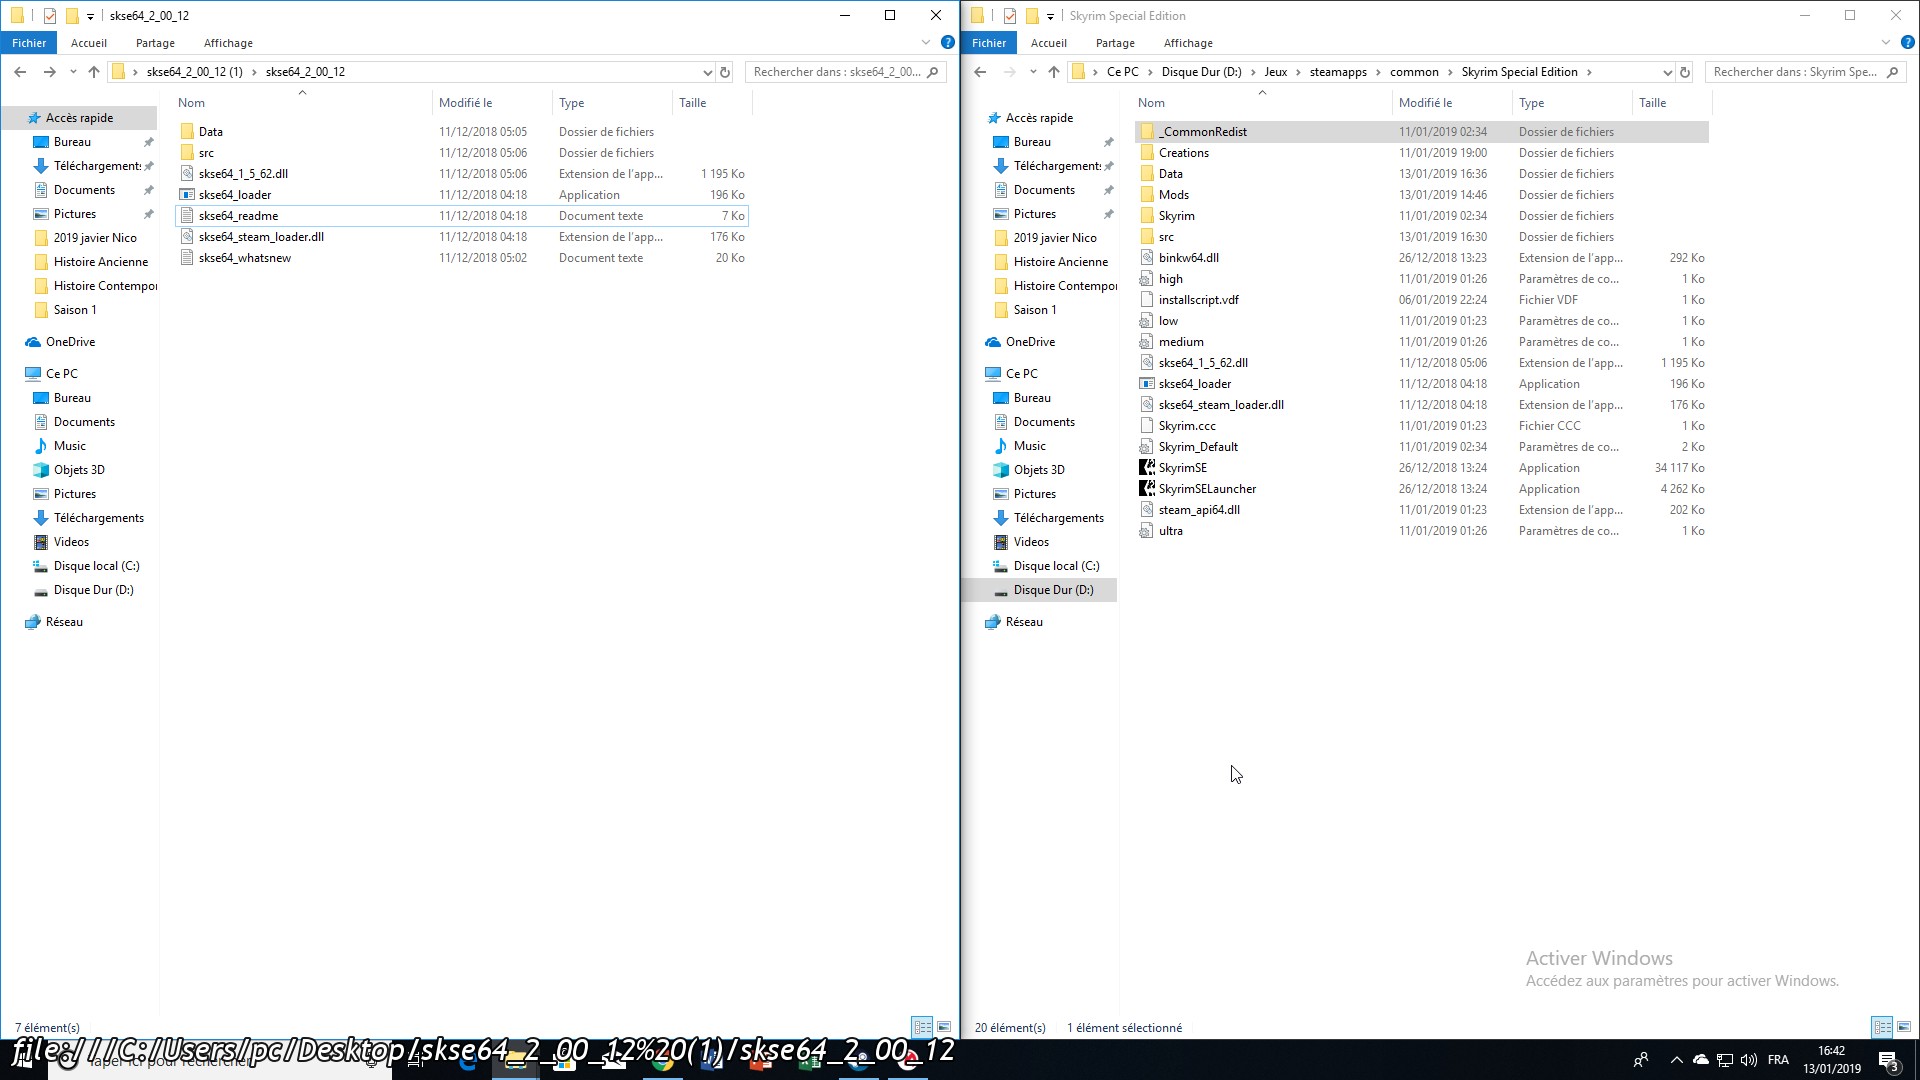The width and height of the screenshot is (1920, 1080).
Task: Open OneDrive in left window sidebar
Action: [70, 342]
